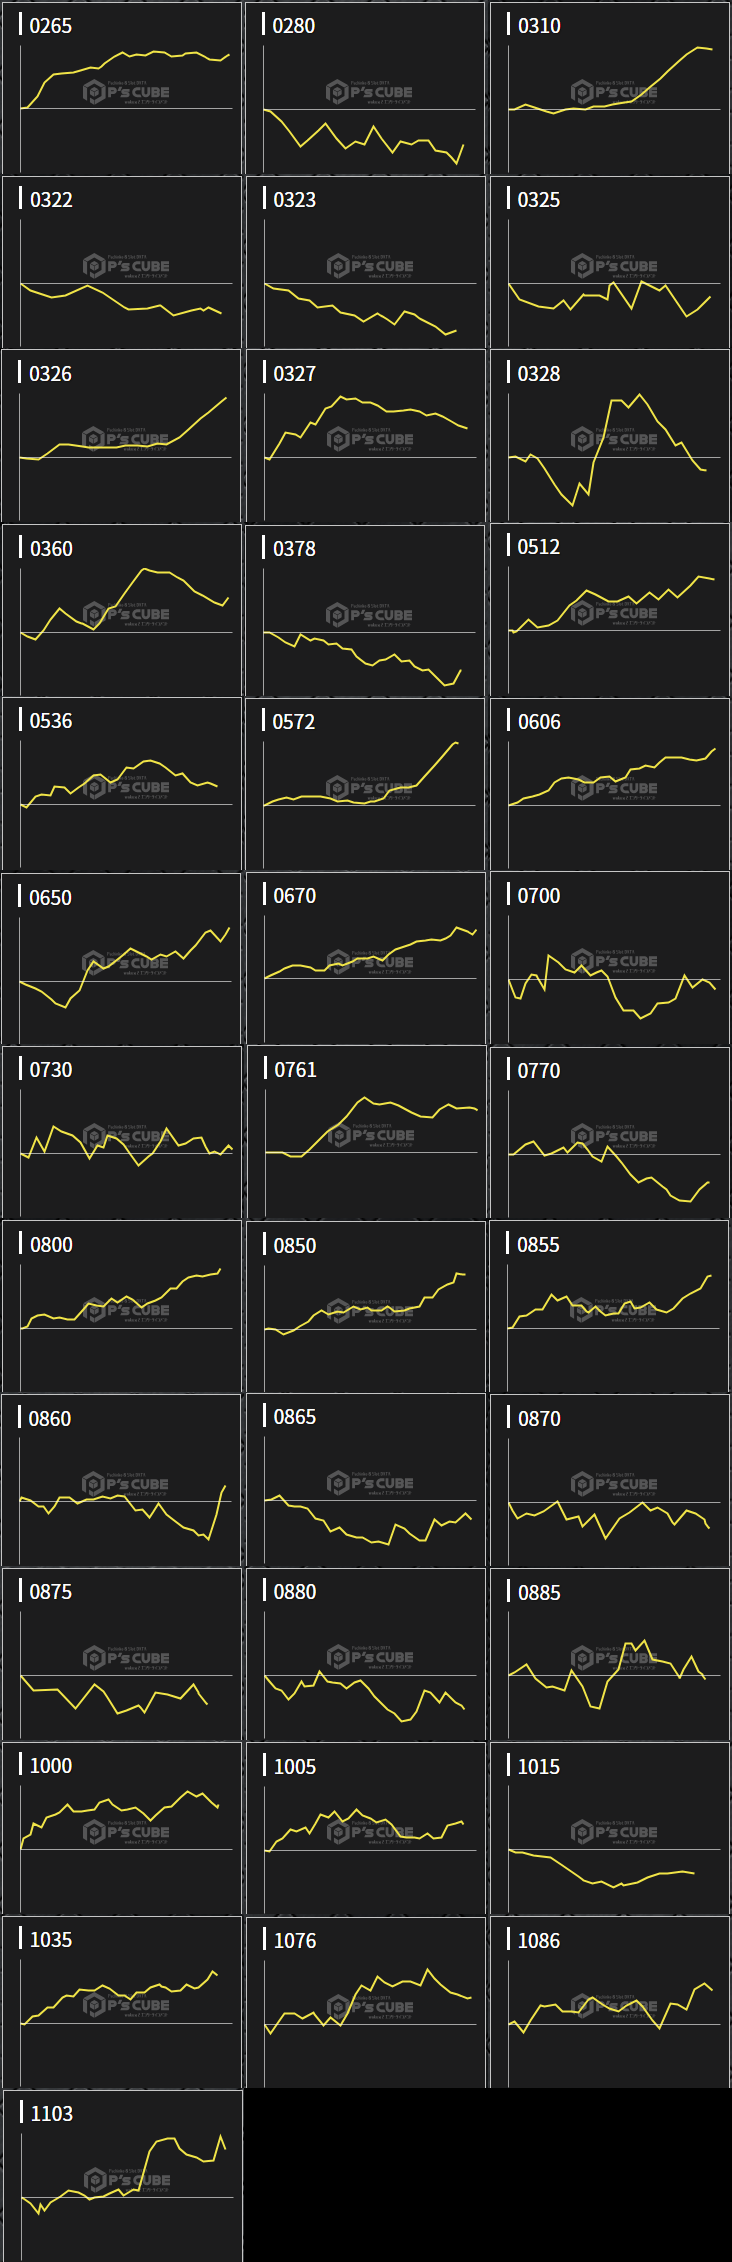The image size is (732, 2262).
Task: View the 0323 chart panel
Action: pyautogui.click(x=366, y=263)
